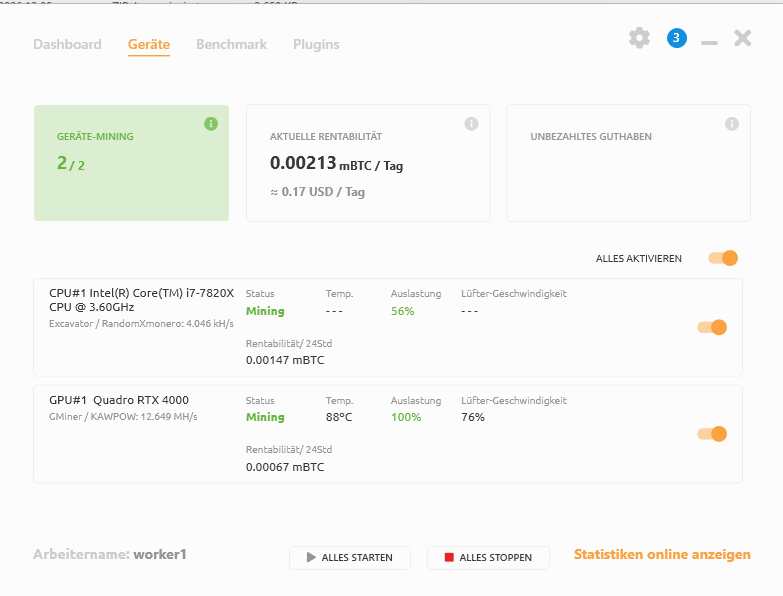Select the Geräte tab
The height and width of the screenshot is (596, 783).
click(149, 45)
